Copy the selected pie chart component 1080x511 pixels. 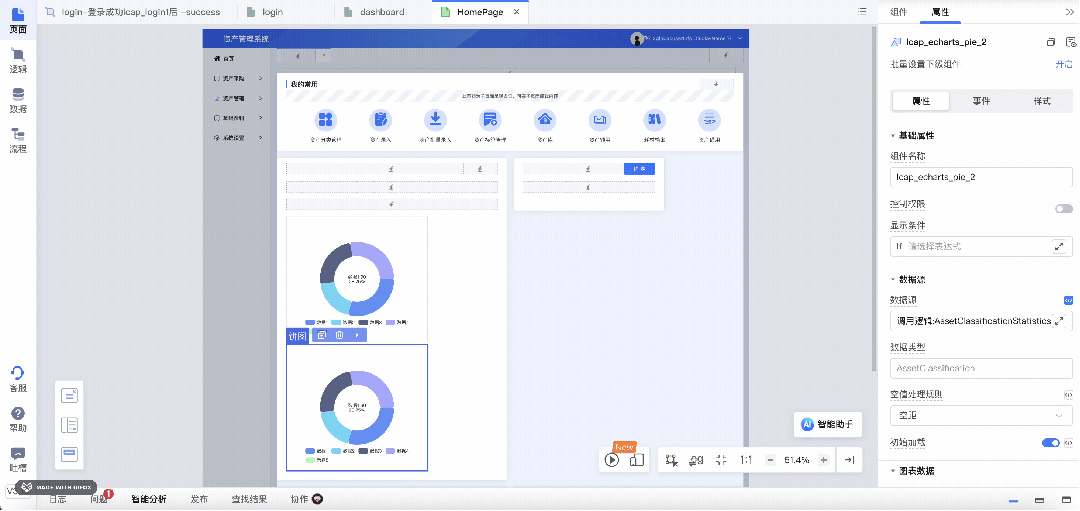[x=322, y=335]
